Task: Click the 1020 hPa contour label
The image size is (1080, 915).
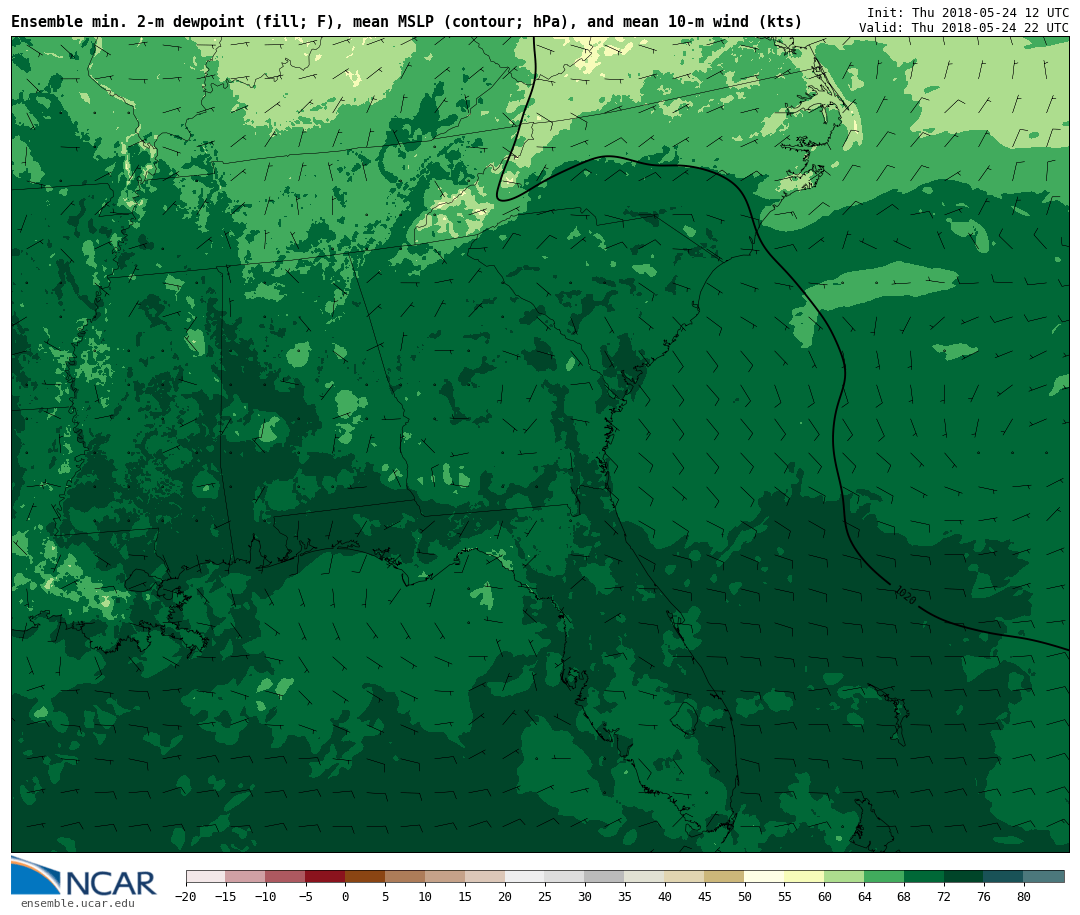Action: click(904, 595)
